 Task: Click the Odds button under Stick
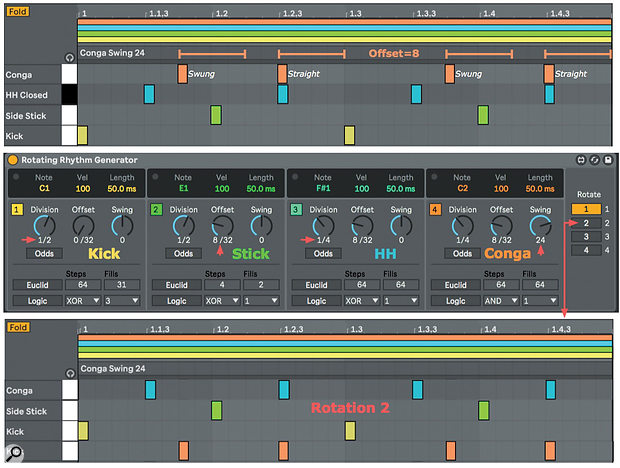pyautogui.click(x=183, y=253)
